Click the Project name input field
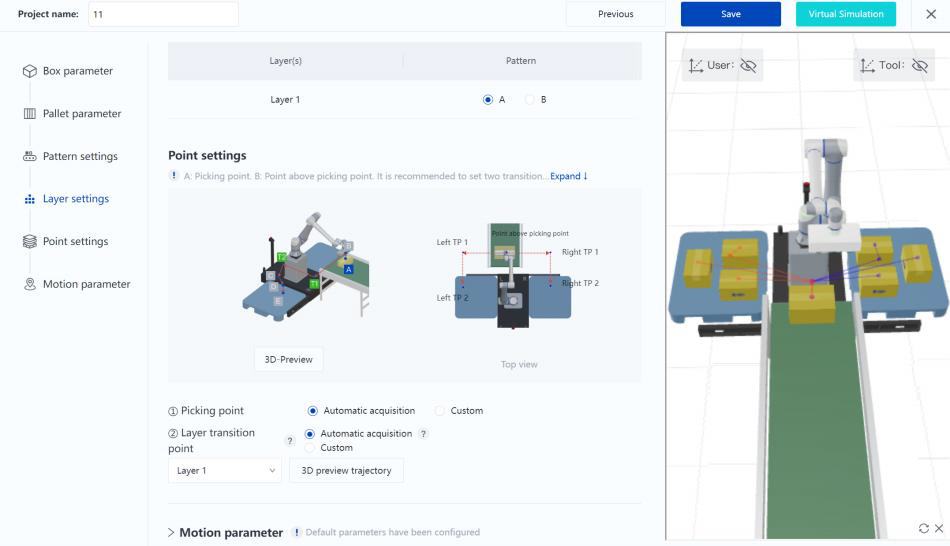Image resolution: width=950 pixels, height=546 pixels. tap(163, 14)
